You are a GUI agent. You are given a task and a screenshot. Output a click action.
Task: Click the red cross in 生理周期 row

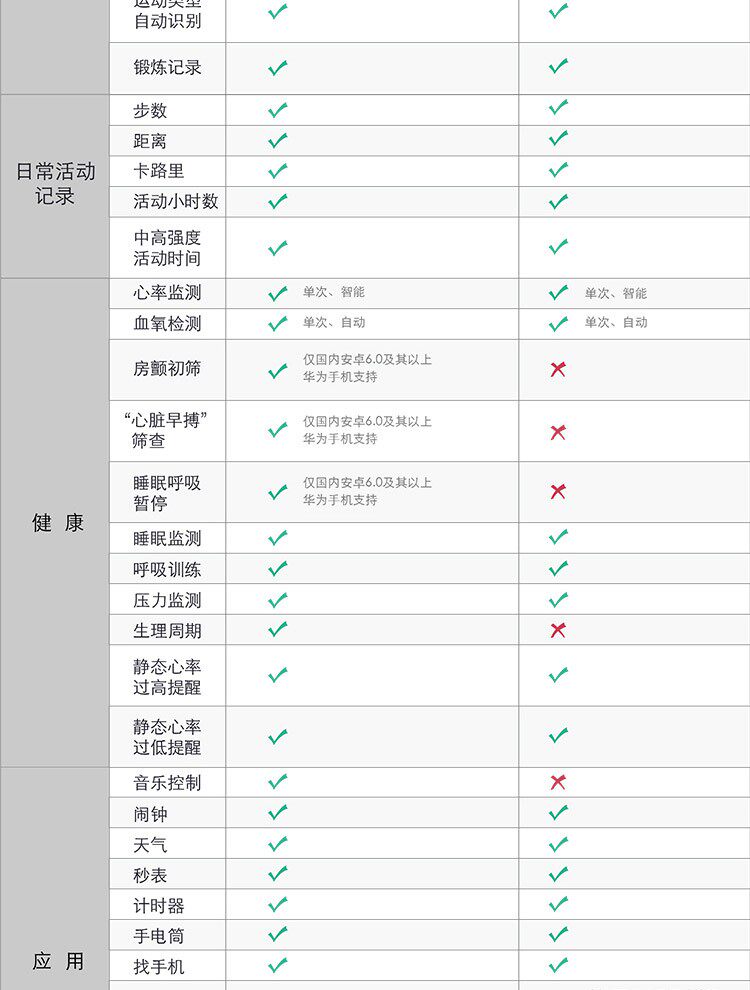click(x=558, y=630)
